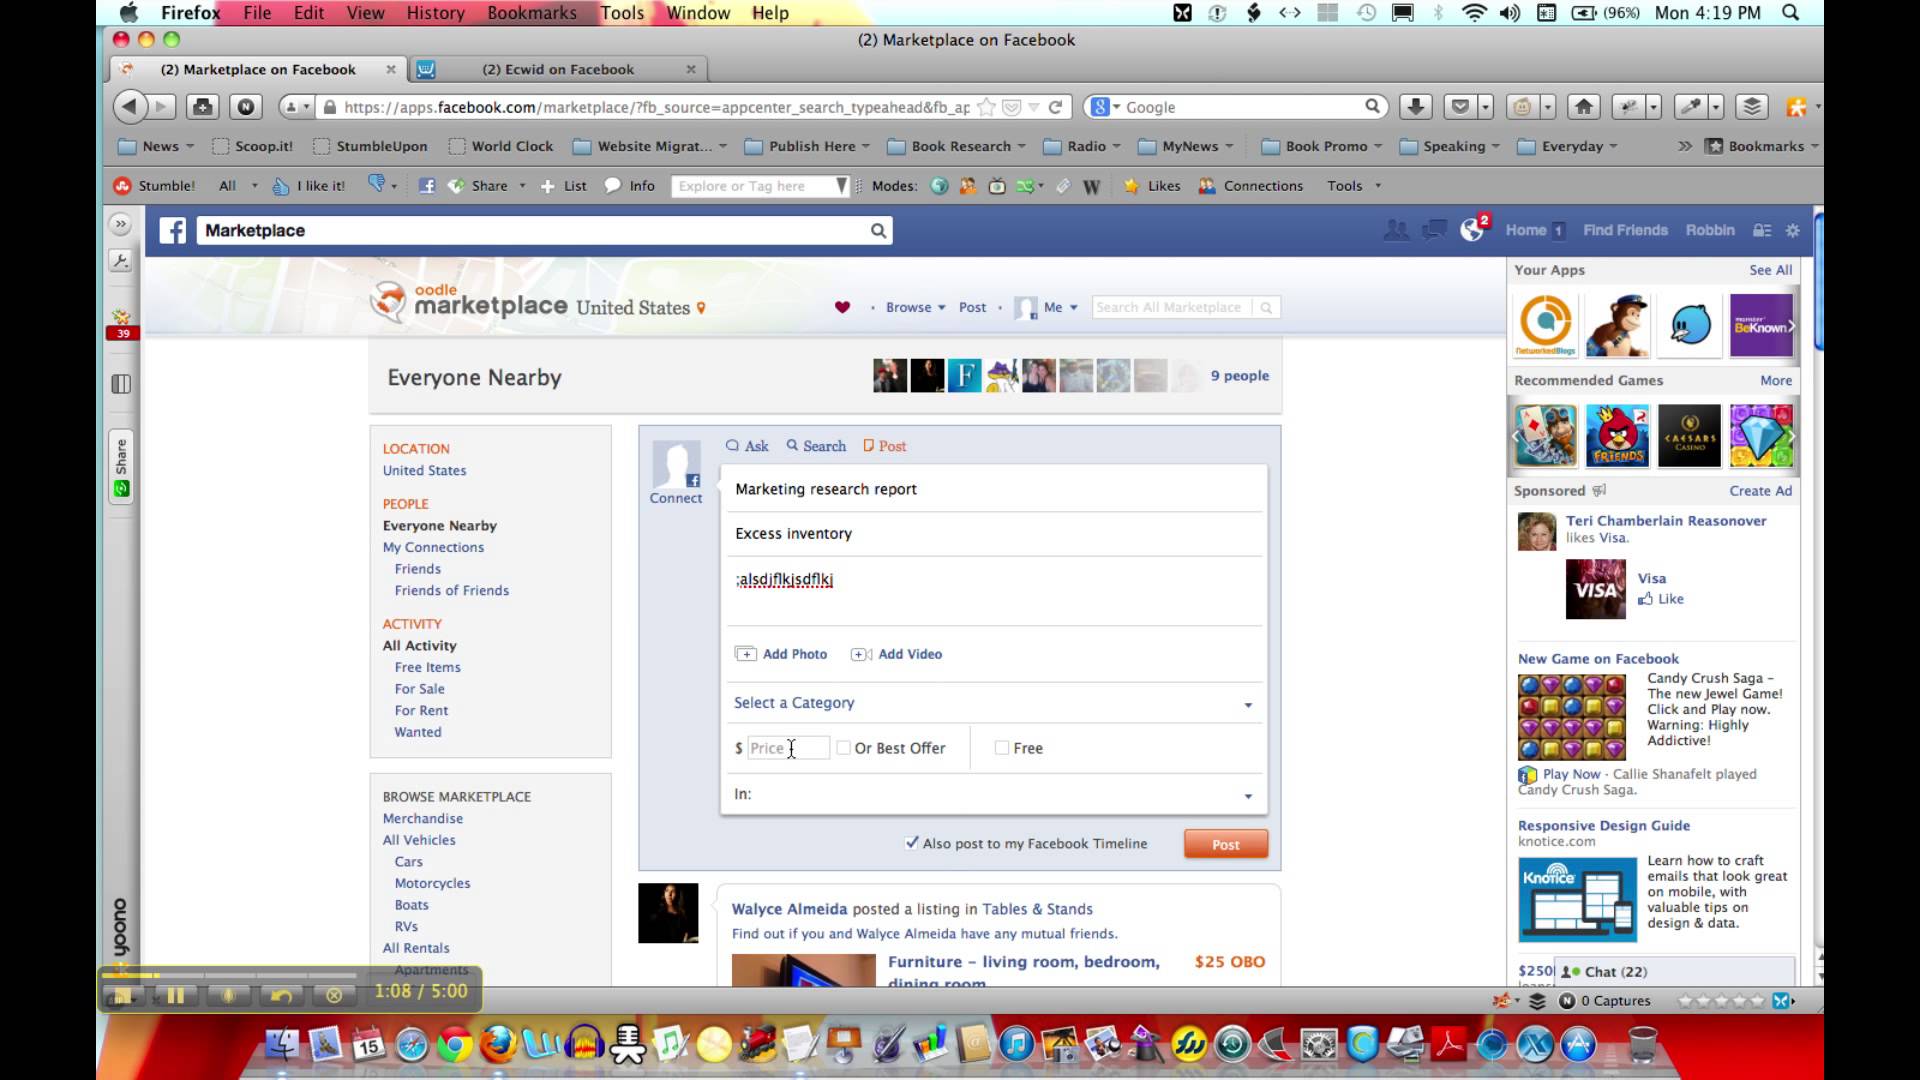This screenshot has height=1080, width=1920.
Task: Open Facebook notifications globe icon
Action: [x=1472, y=230]
